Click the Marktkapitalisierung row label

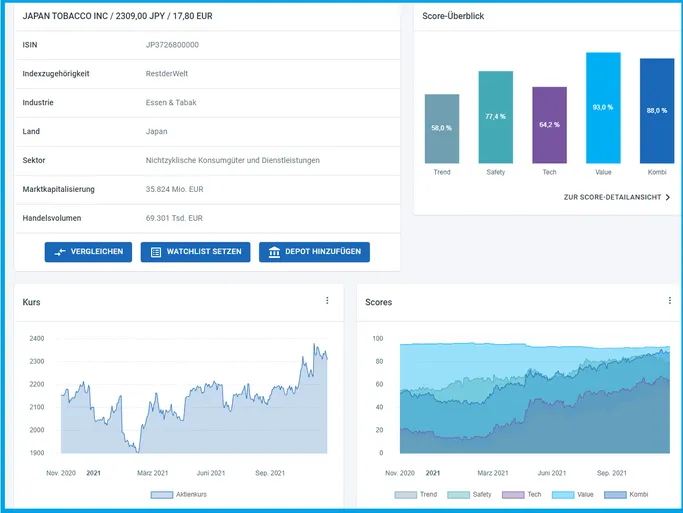coord(58,189)
